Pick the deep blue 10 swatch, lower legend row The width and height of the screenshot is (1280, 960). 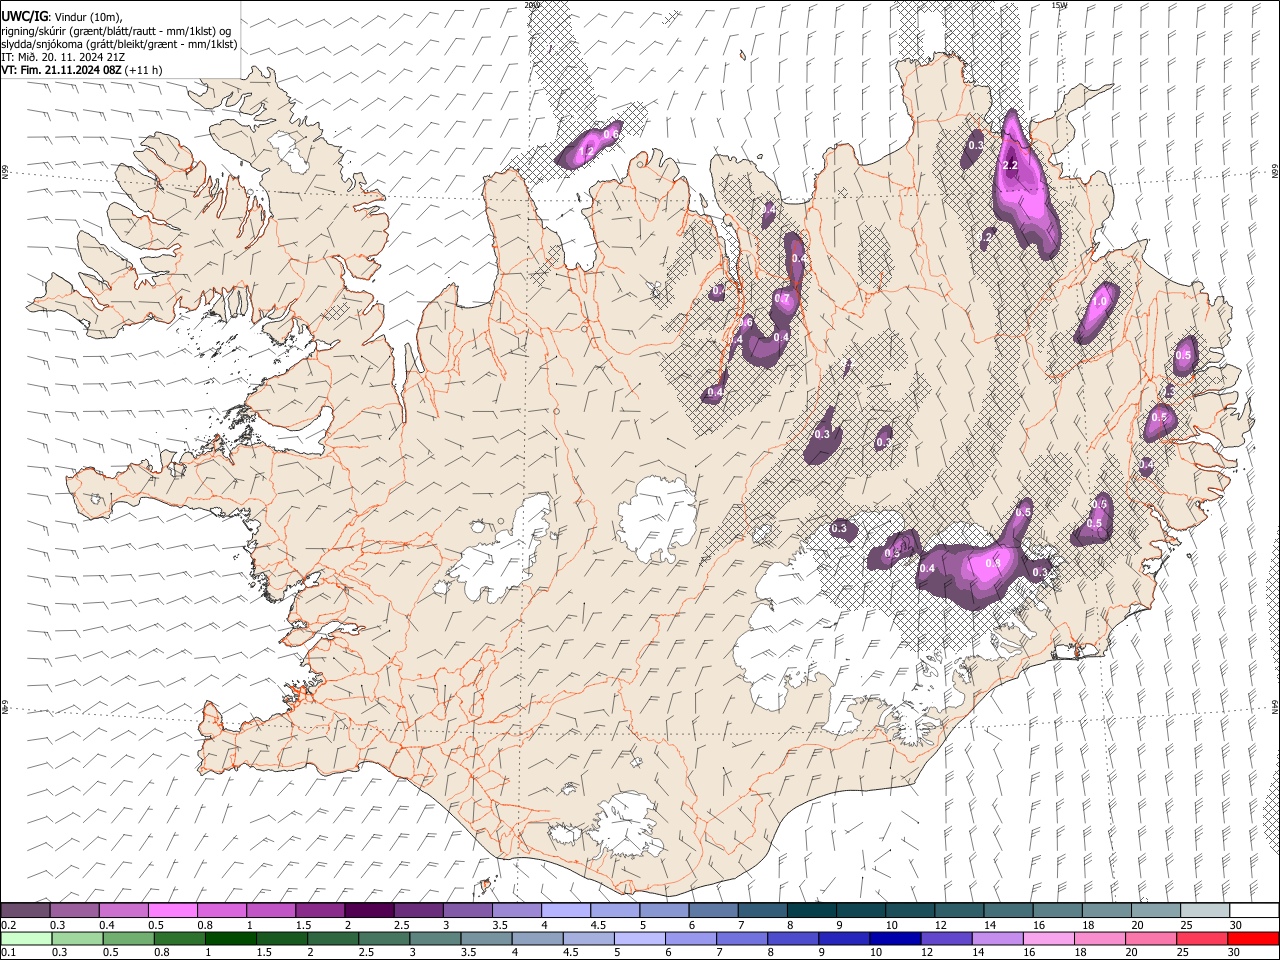pyautogui.click(x=895, y=938)
